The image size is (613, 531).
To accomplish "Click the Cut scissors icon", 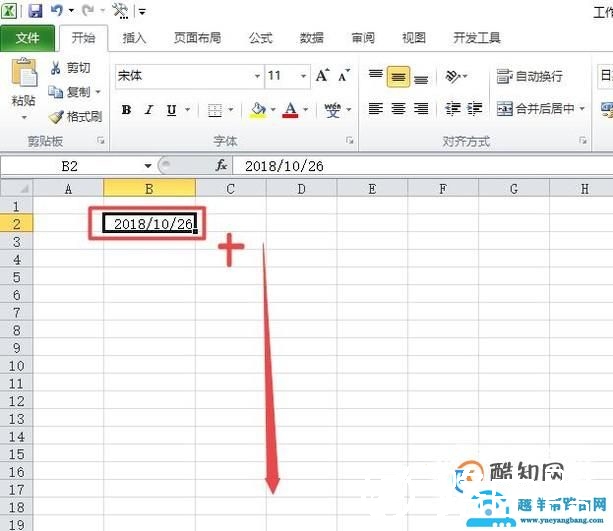I will click(56, 68).
